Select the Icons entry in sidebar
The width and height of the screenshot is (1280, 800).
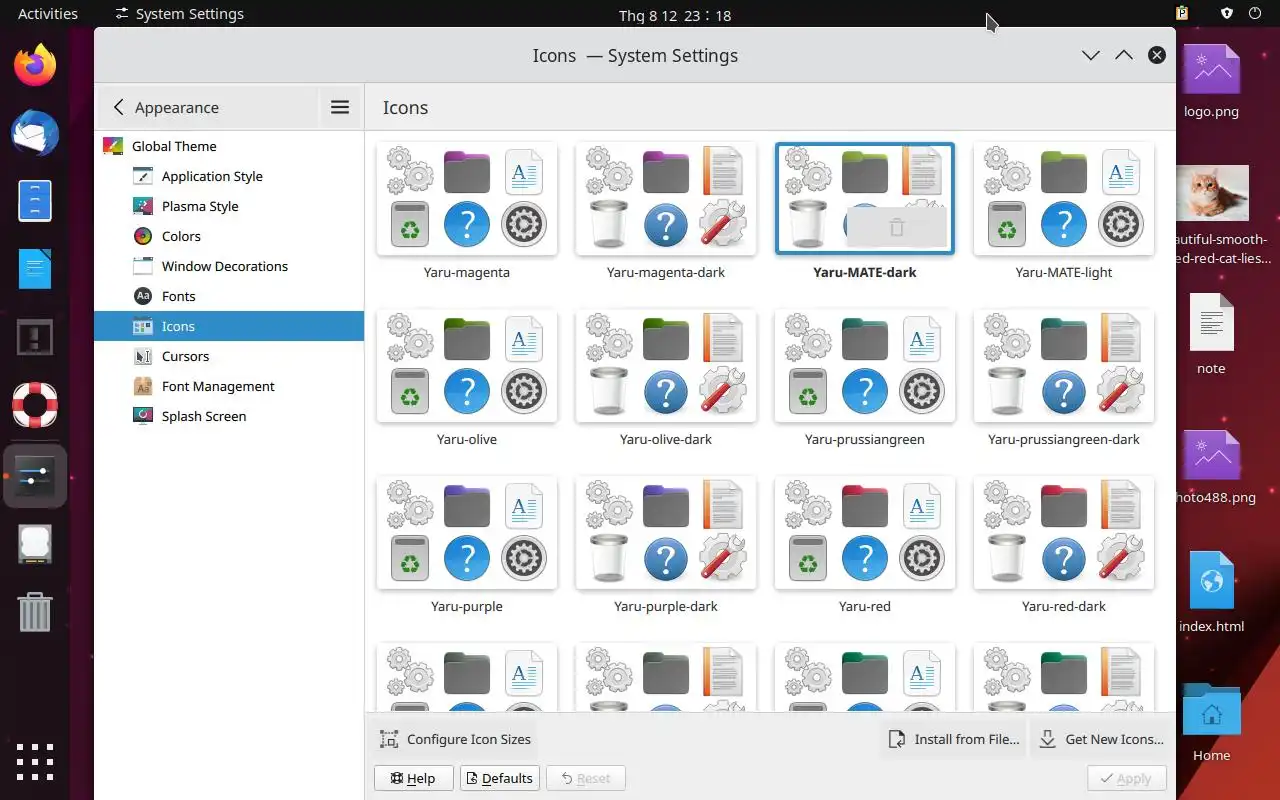click(x=229, y=326)
